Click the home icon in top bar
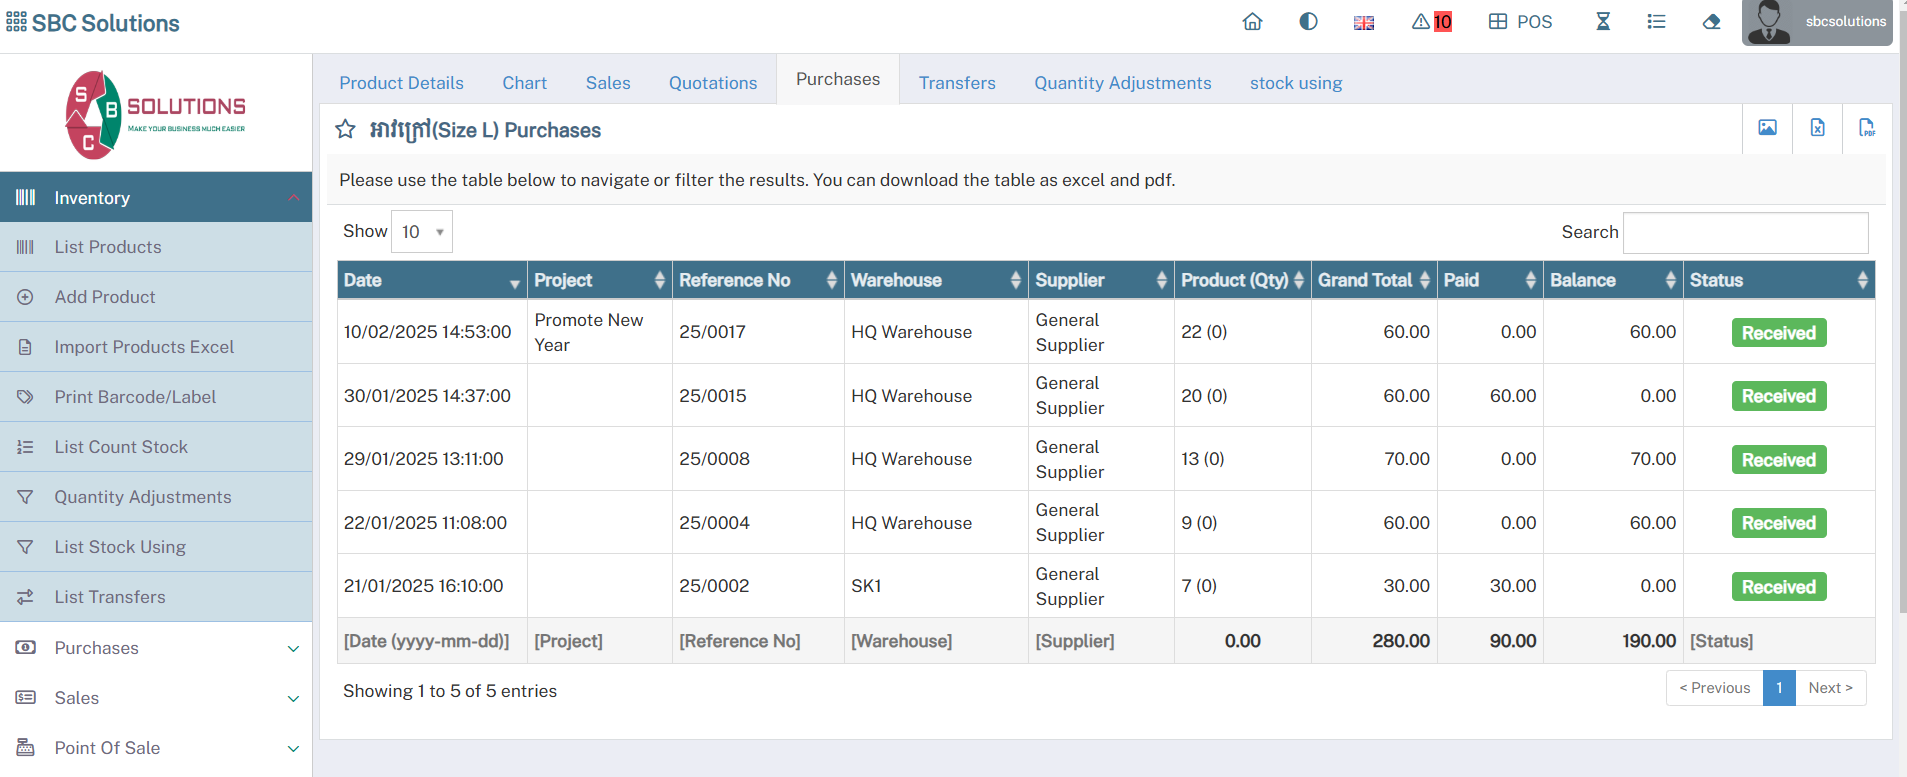 click(1252, 22)
